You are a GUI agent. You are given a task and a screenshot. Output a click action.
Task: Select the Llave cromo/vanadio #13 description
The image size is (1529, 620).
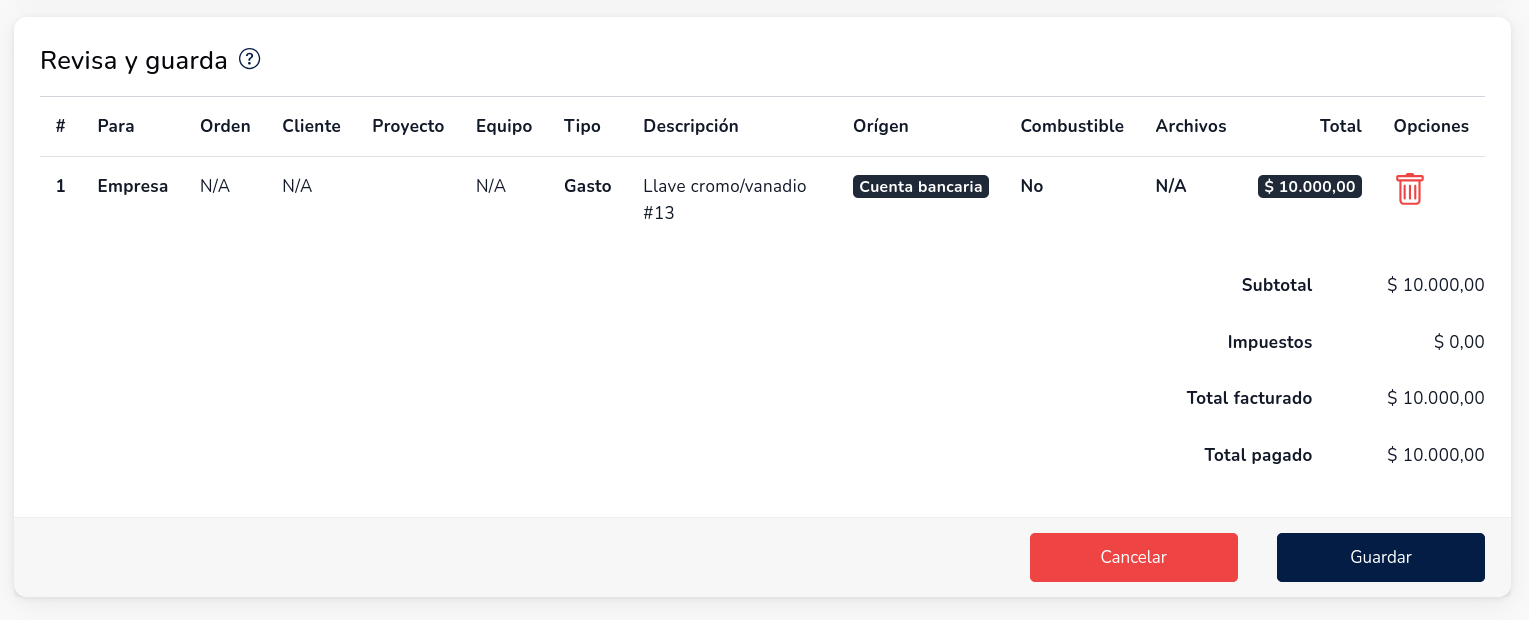pos(724,199)
